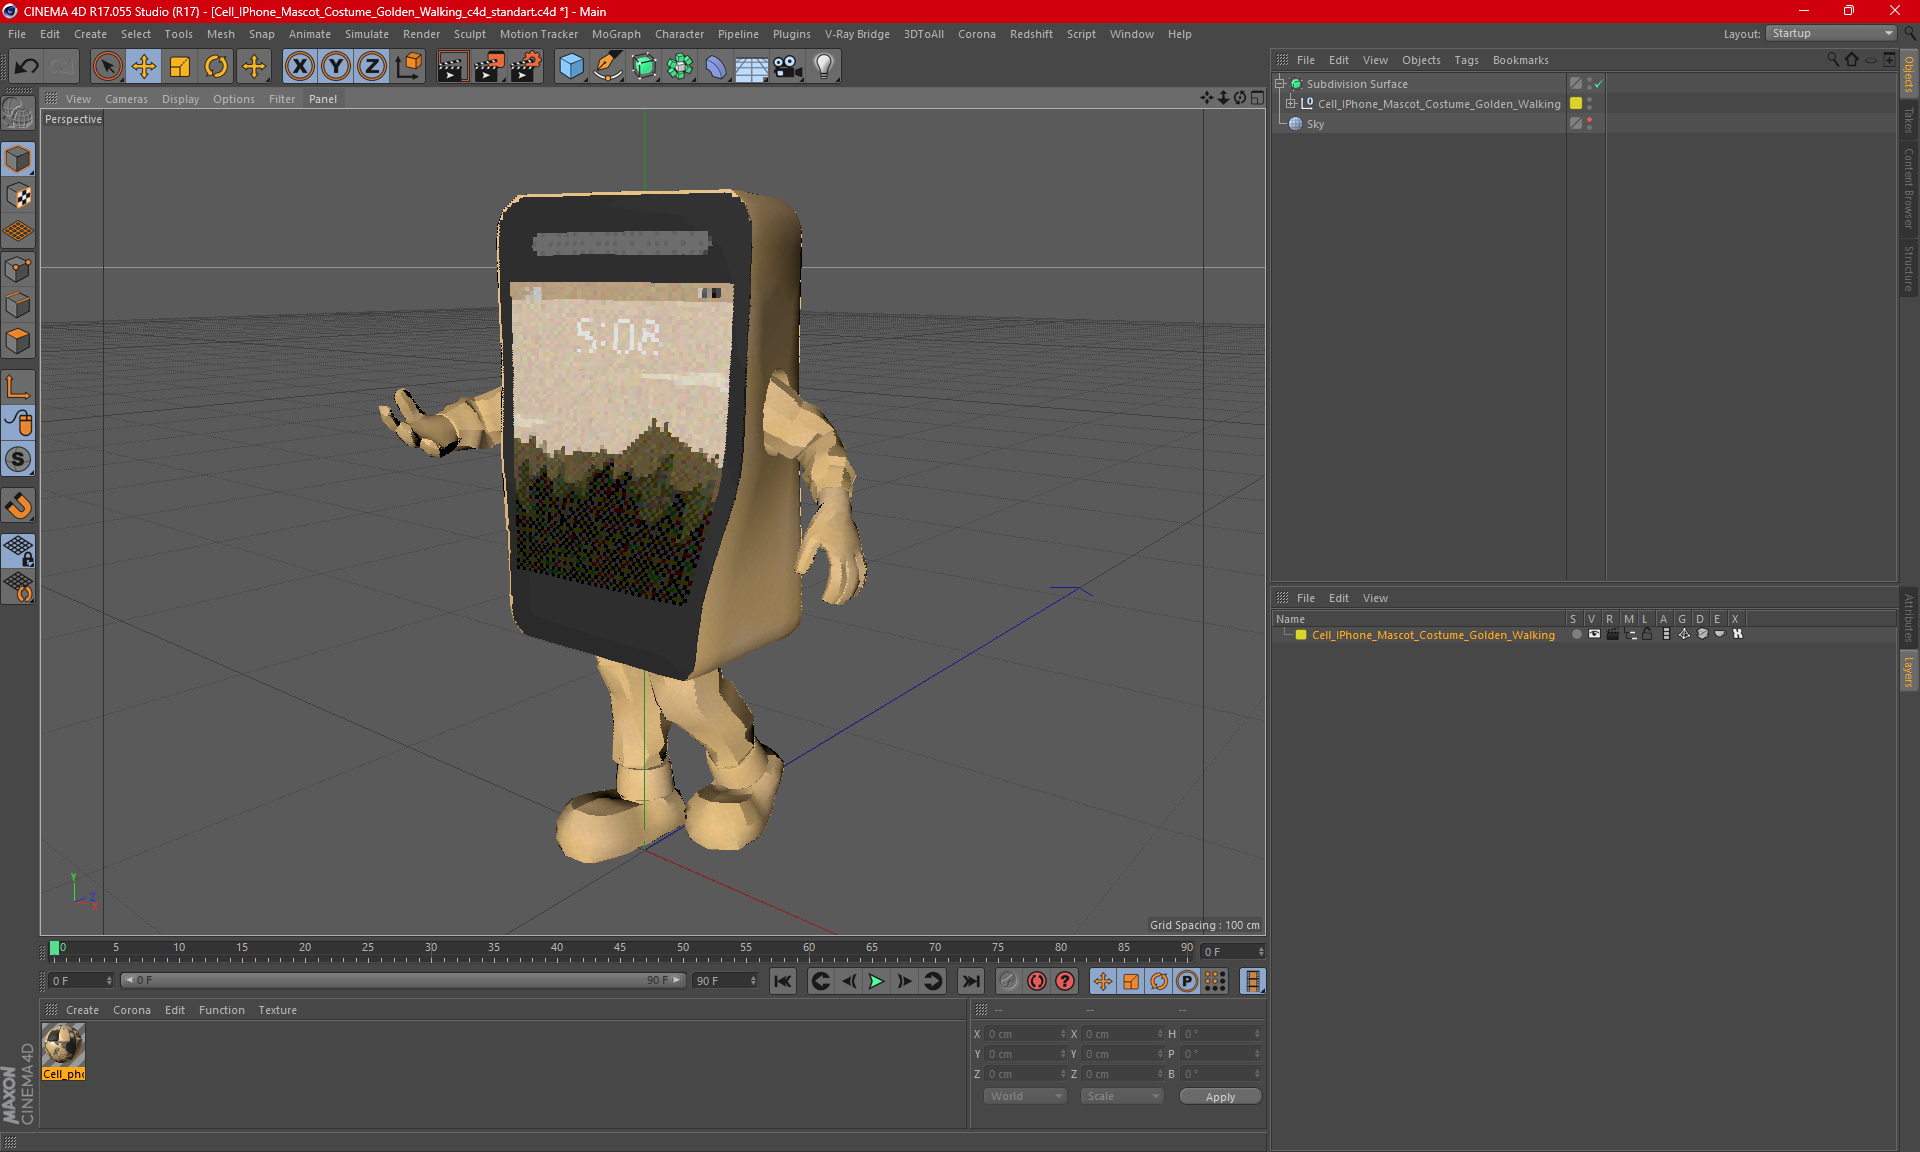Open the Simulate menu
Image resolution: width=1920 pixels, height=1152 pixels.
[x=367, y=34]
